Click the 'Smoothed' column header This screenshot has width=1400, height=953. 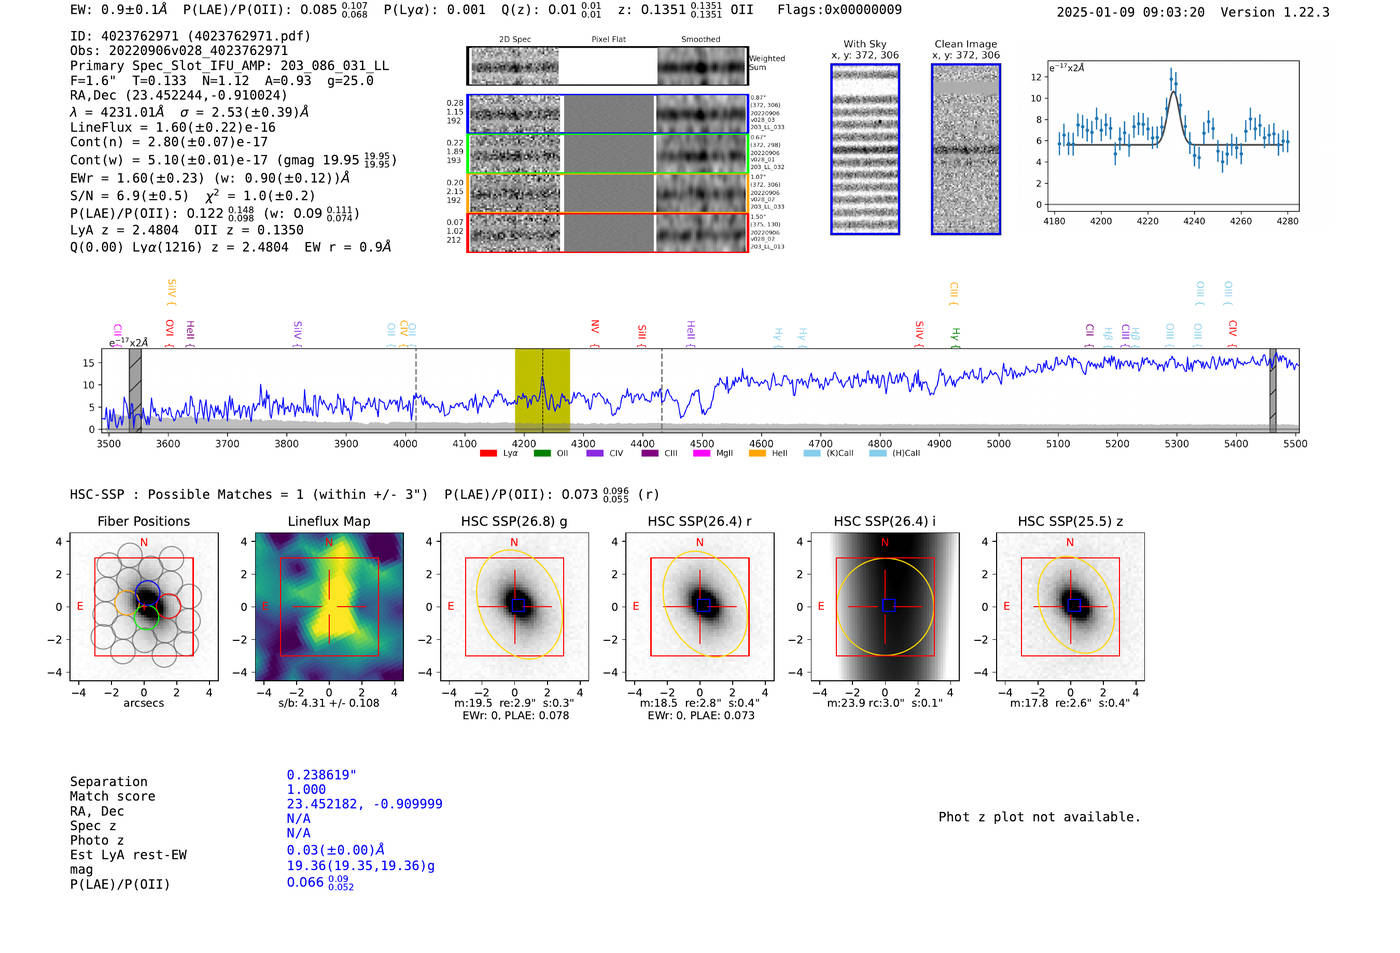point(700,39)
